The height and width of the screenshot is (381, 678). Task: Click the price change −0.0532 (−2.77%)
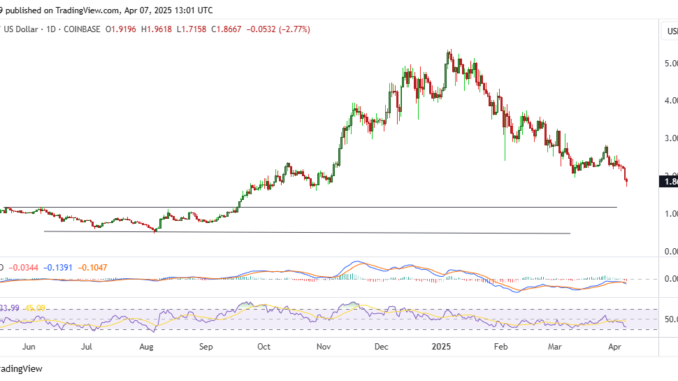[278, 29]
